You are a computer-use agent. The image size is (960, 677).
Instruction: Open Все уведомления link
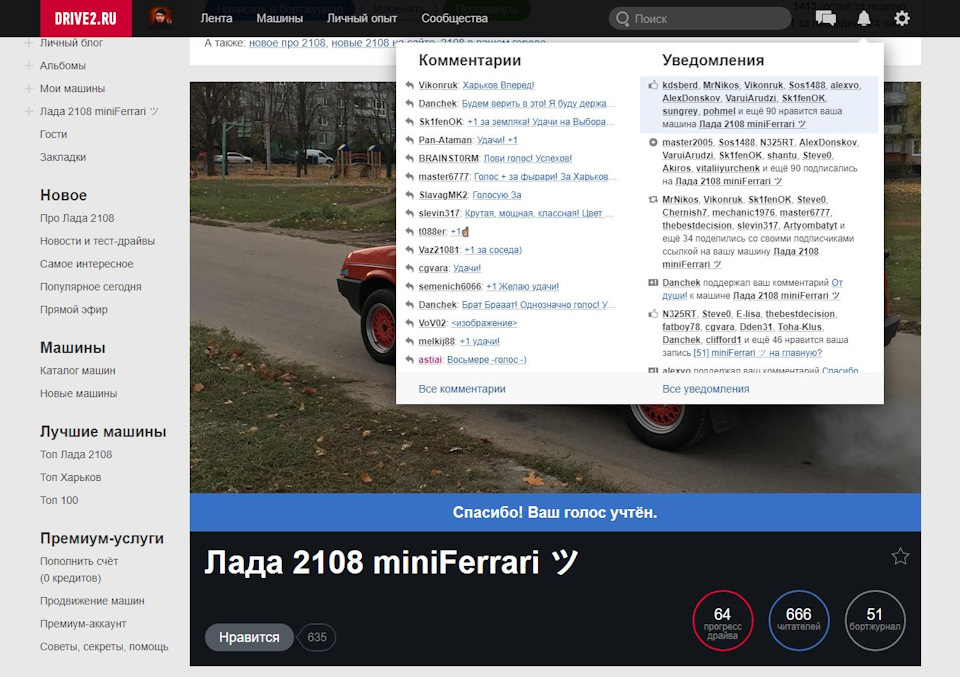(706, 389)
